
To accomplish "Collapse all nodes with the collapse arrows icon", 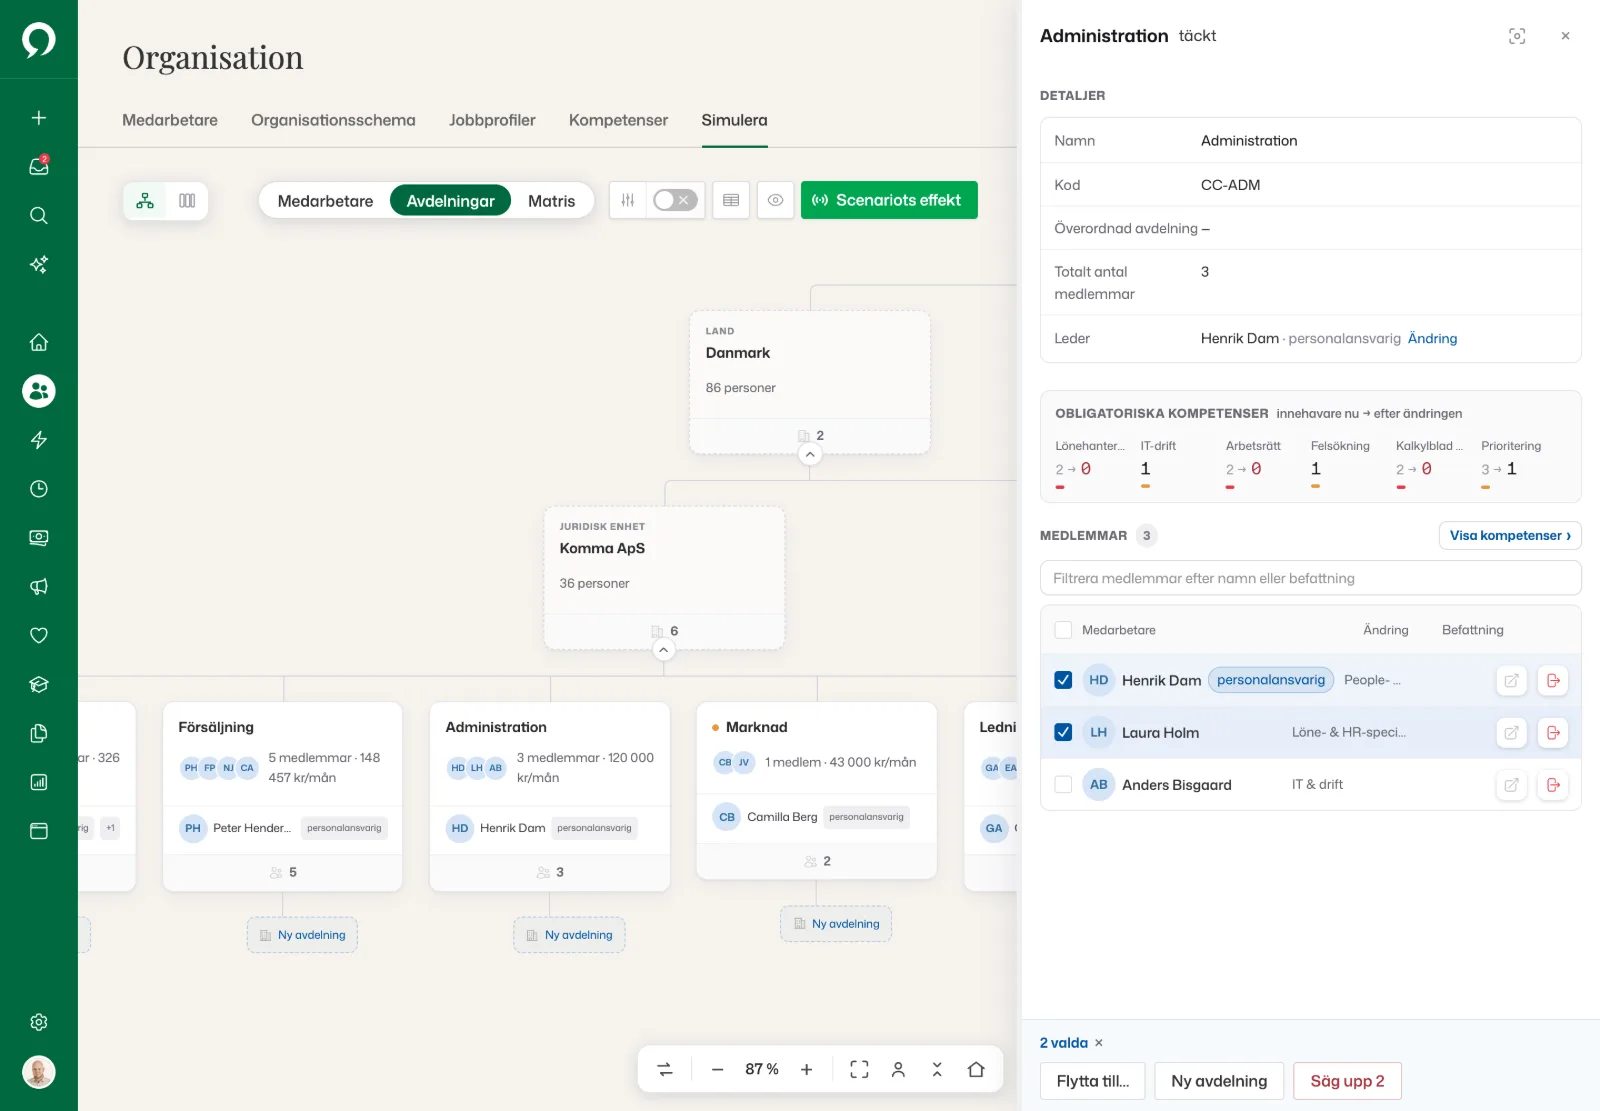I will 937,1070.
